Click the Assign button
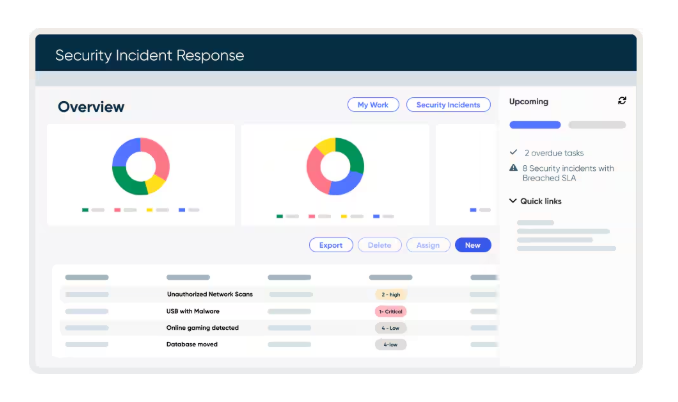Image resolution: width=678 pixels, height=402 pixels. pos(428,245)
